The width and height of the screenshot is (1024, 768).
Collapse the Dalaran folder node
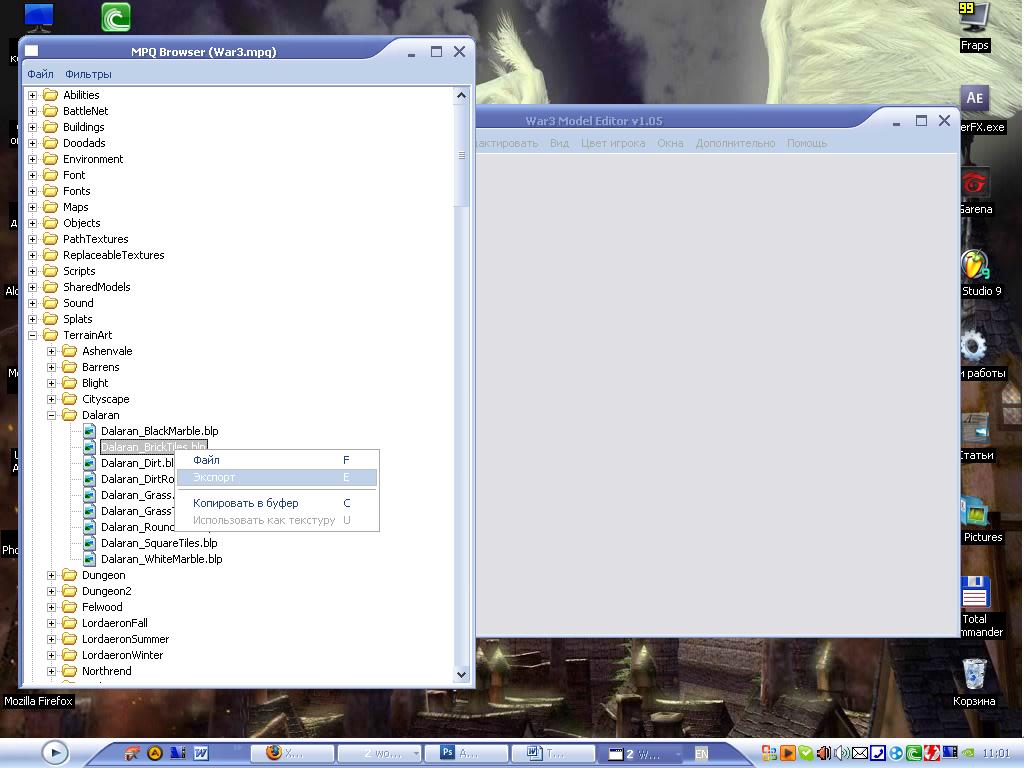pos(52,415)
